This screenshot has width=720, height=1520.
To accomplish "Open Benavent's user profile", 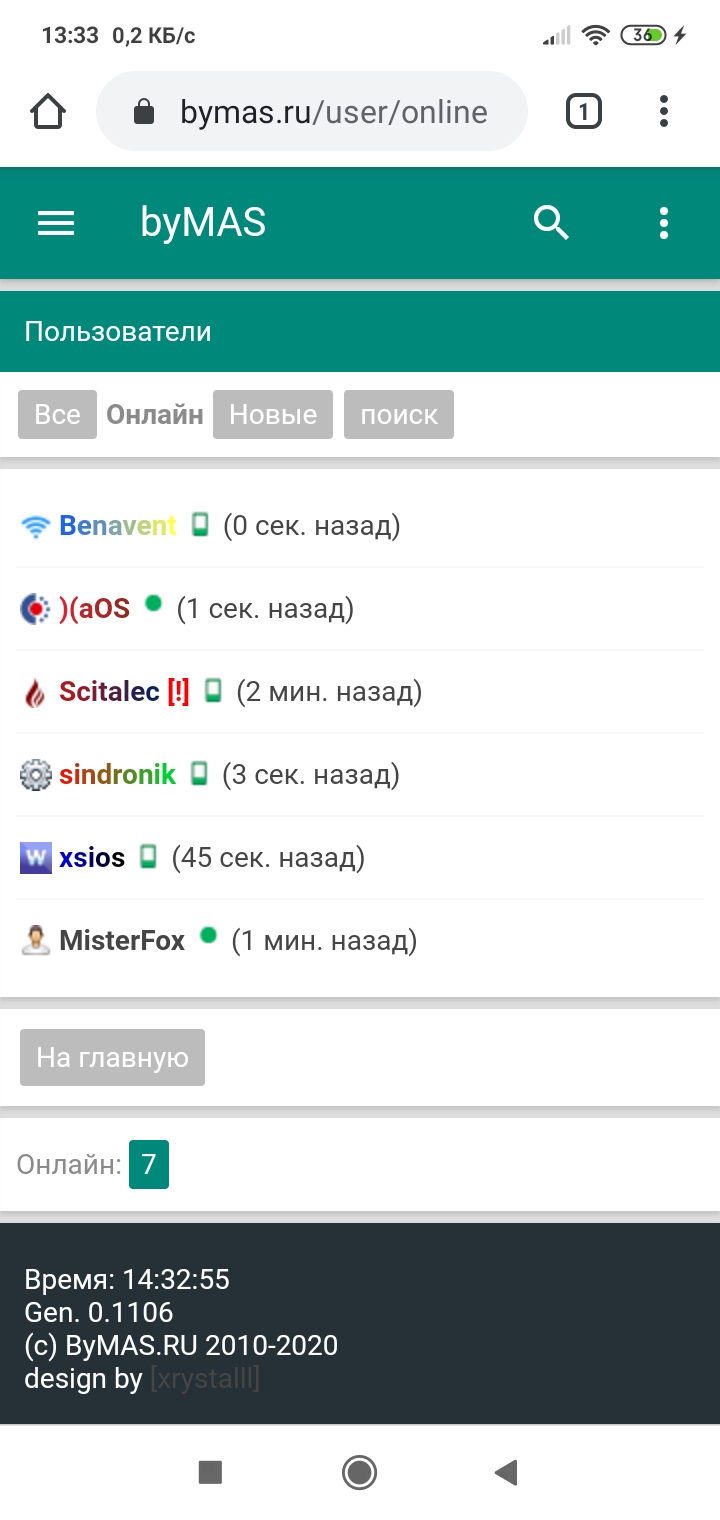I will pyautogui.click(x=118, y=525).
